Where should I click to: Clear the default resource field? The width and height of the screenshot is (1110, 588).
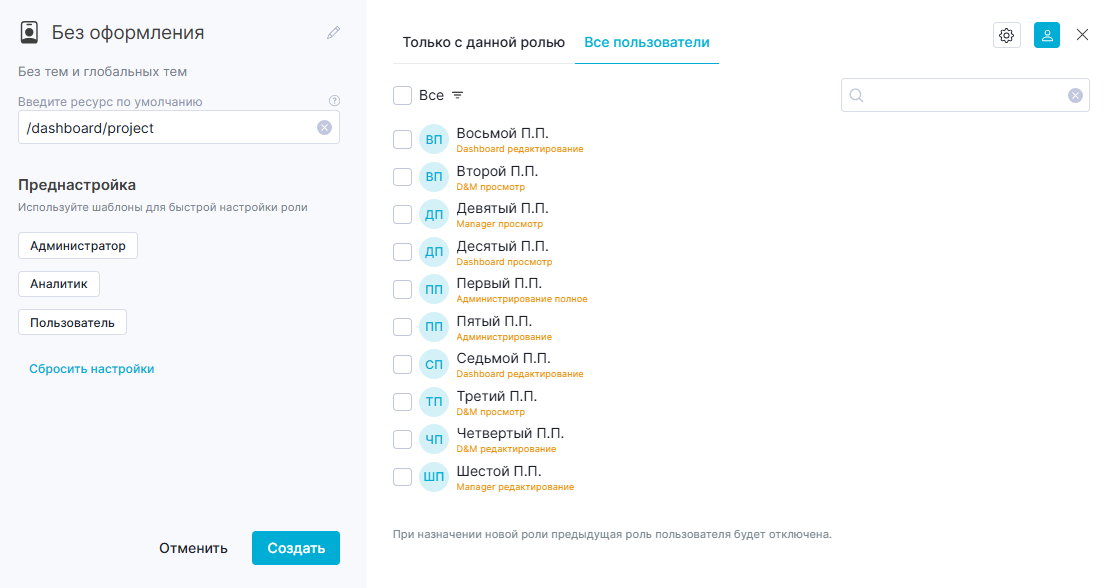tap(324, 127)
